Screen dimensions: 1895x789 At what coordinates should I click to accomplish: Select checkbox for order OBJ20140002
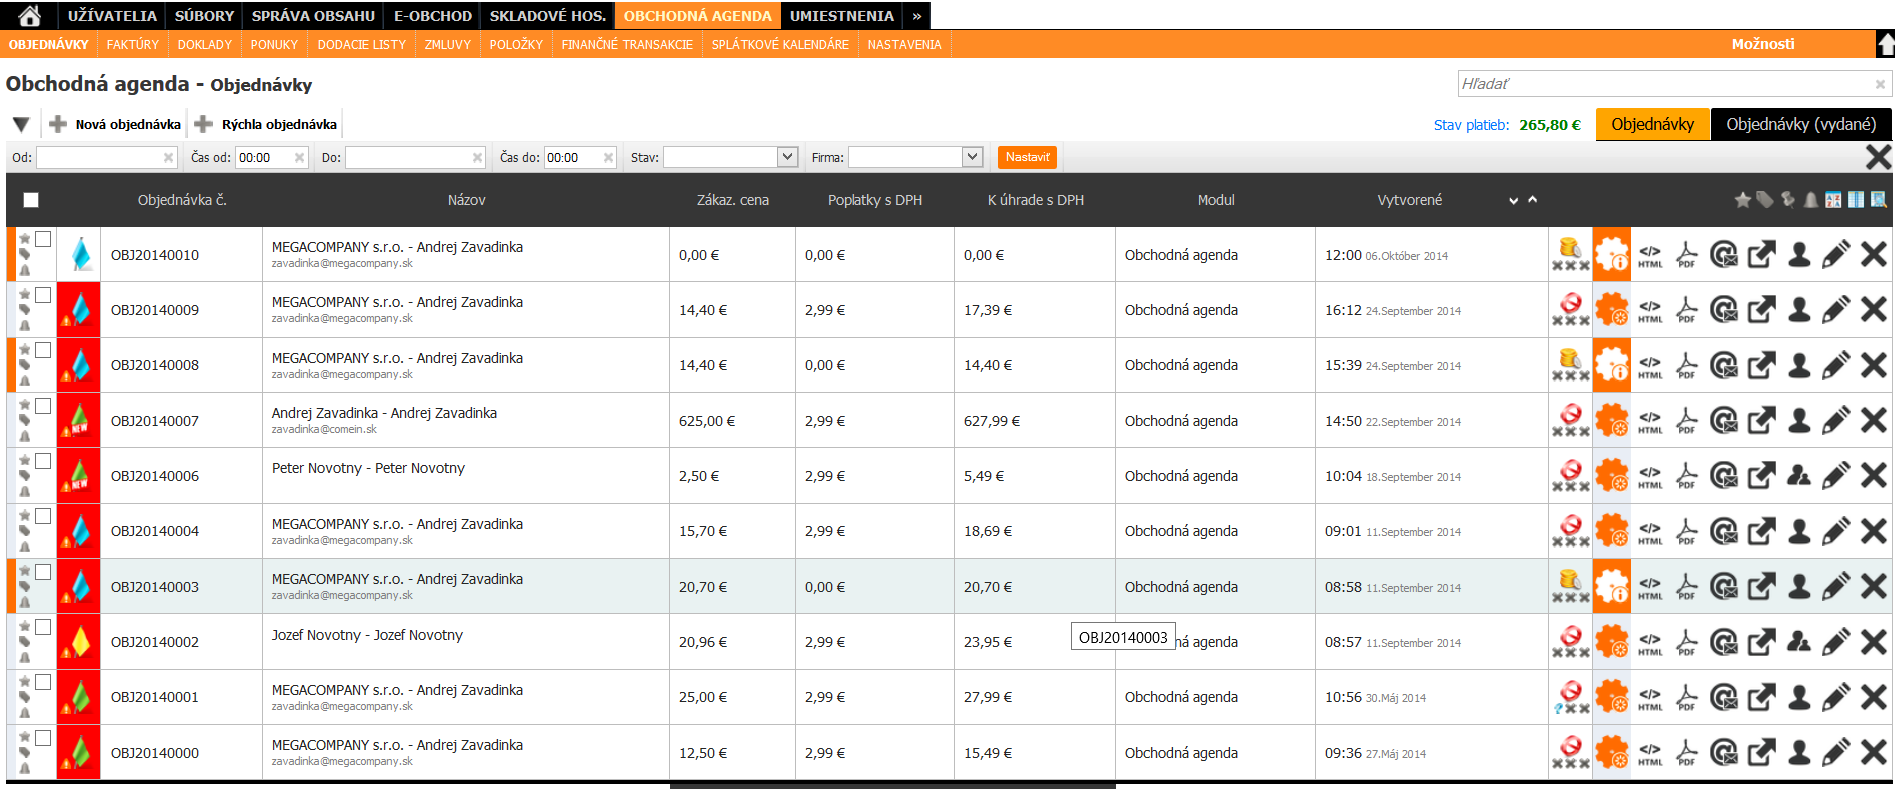(x=43, y=627)
